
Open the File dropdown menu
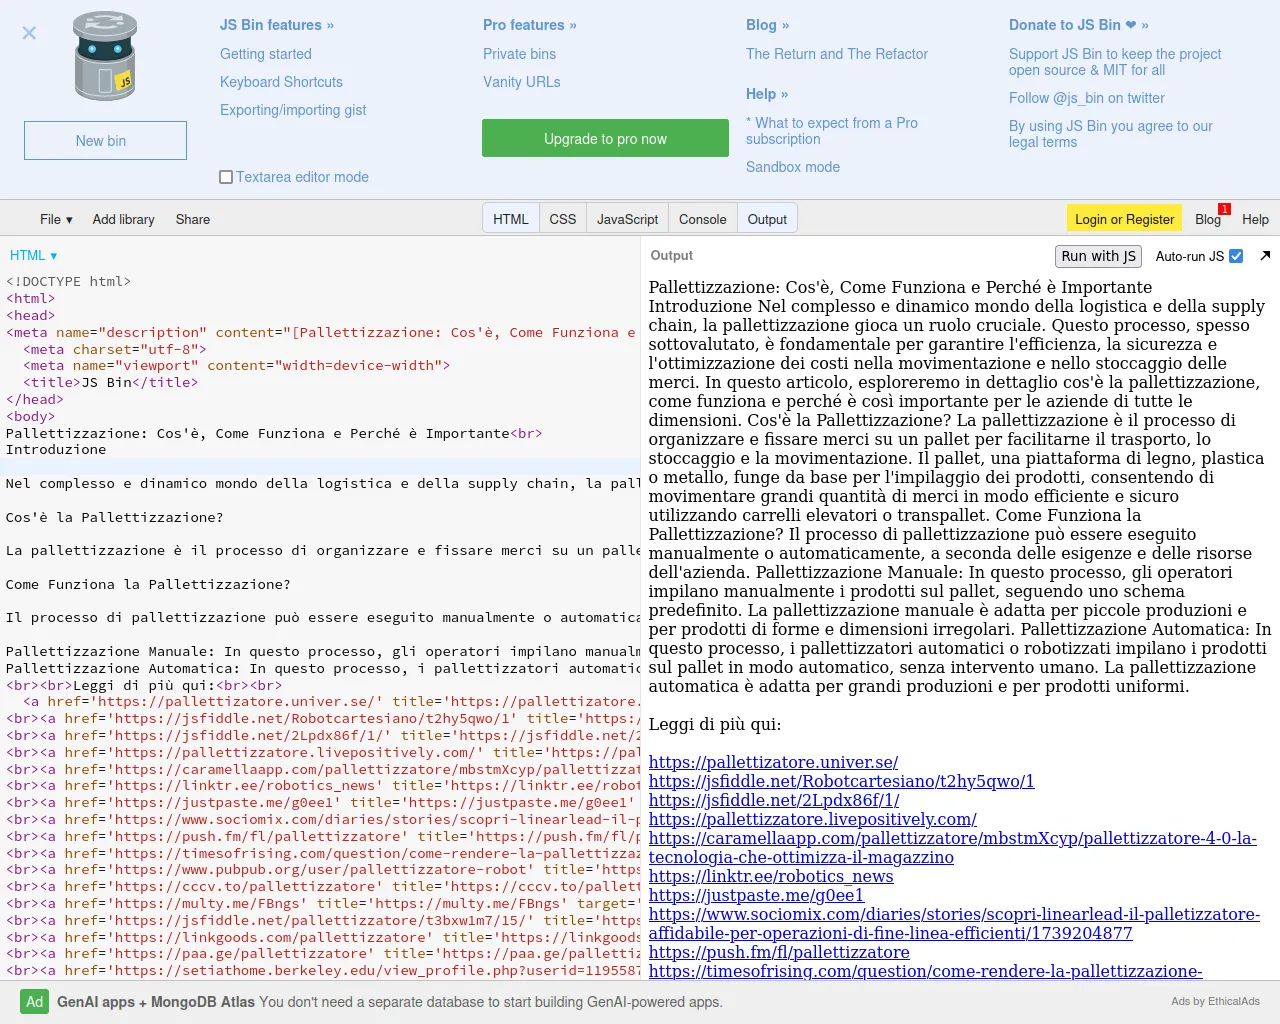(x=56, y=219)
